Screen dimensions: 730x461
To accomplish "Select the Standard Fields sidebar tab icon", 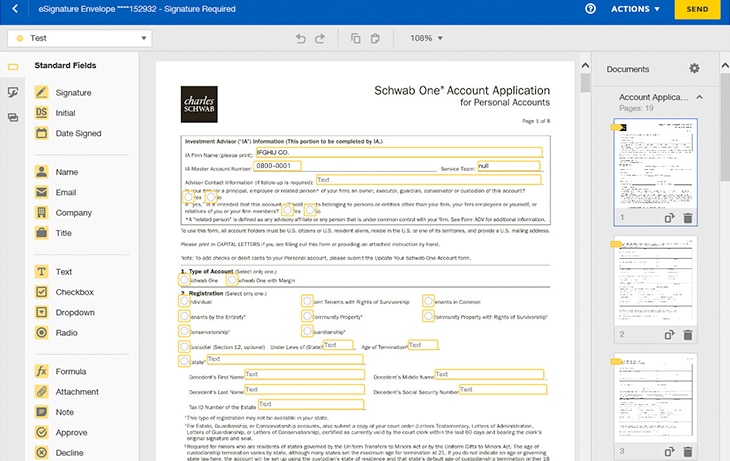I will pyautogui.click(x=13, y=67).
